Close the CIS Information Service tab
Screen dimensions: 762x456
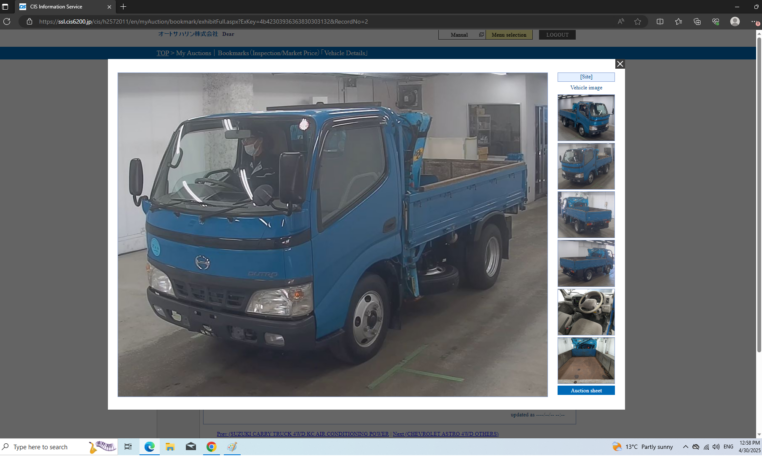coord(109,7)
